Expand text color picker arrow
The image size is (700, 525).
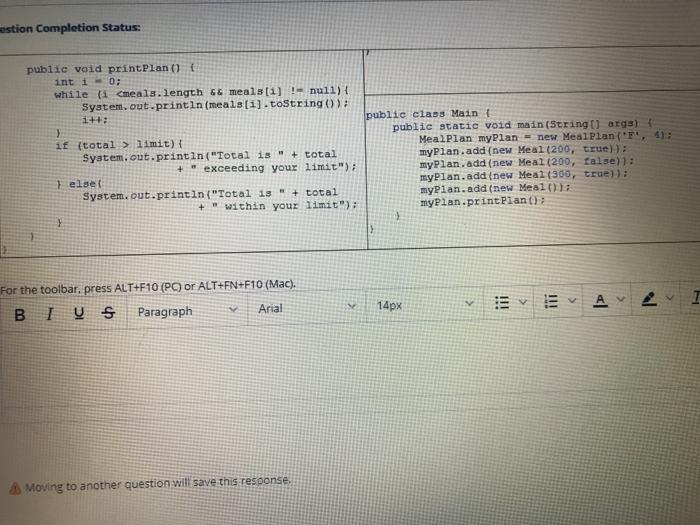pos(621,299)
